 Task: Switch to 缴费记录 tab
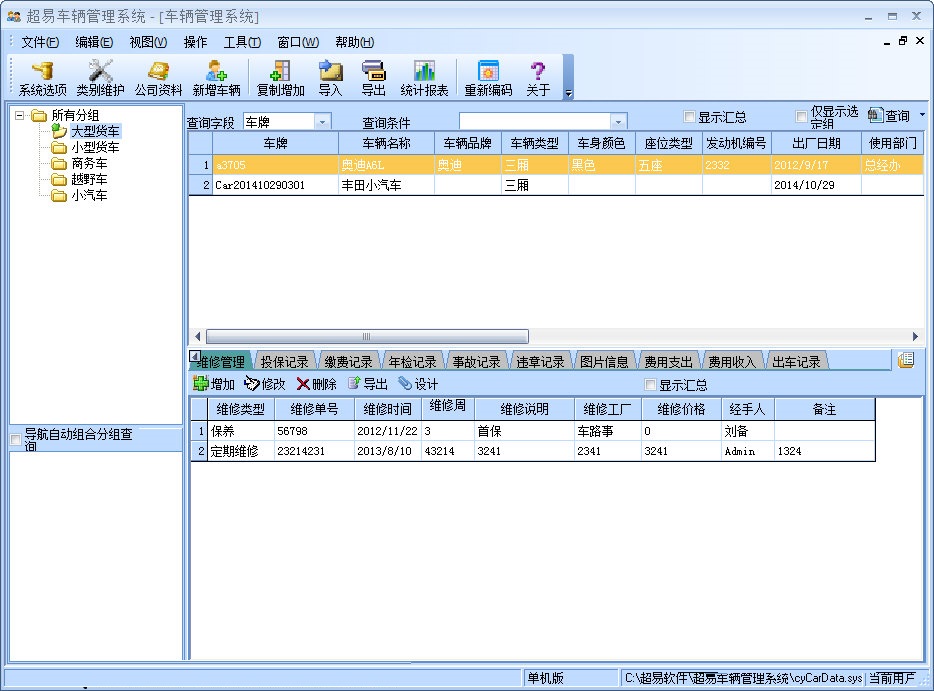point(348,362)
